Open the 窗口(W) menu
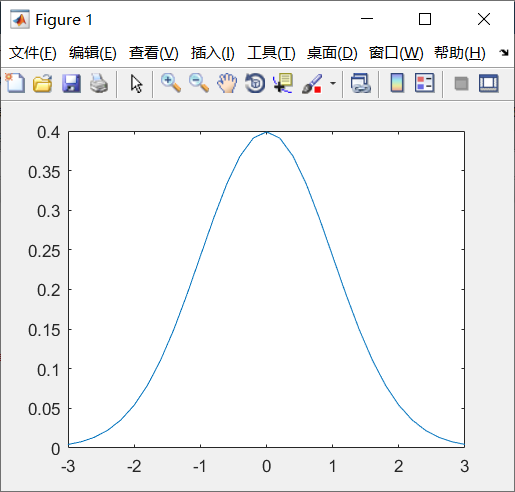 [396, 53]
